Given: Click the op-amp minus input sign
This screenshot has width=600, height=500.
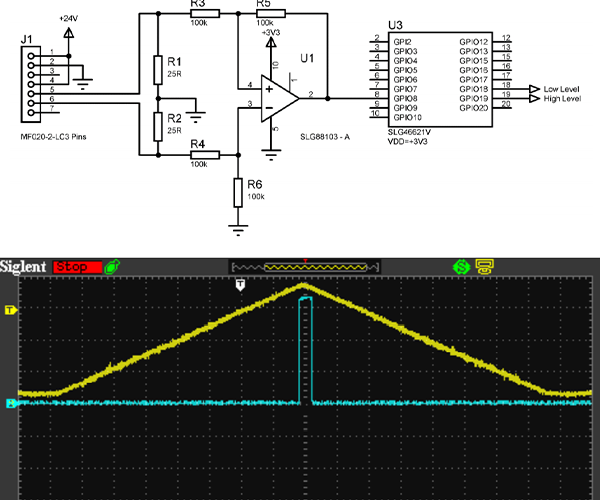Looking at the screenshot, I should (x=269, y=108).
